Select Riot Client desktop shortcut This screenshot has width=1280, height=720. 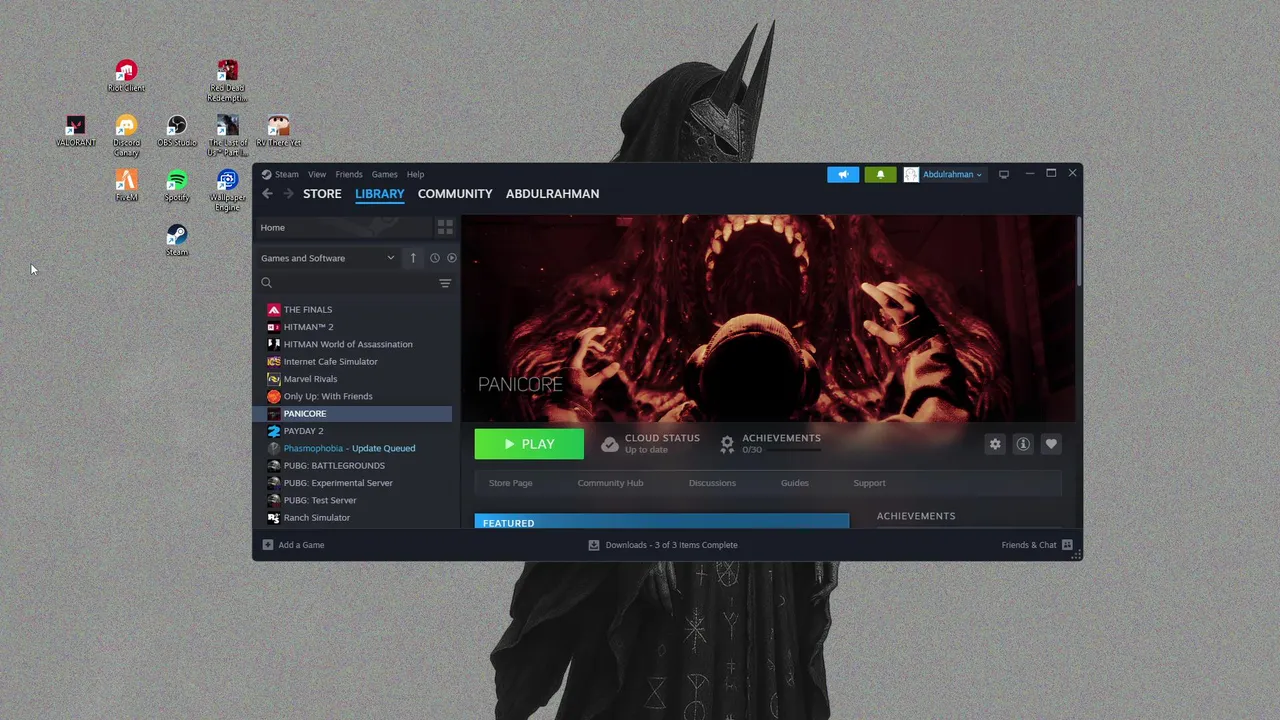(126, 76)
